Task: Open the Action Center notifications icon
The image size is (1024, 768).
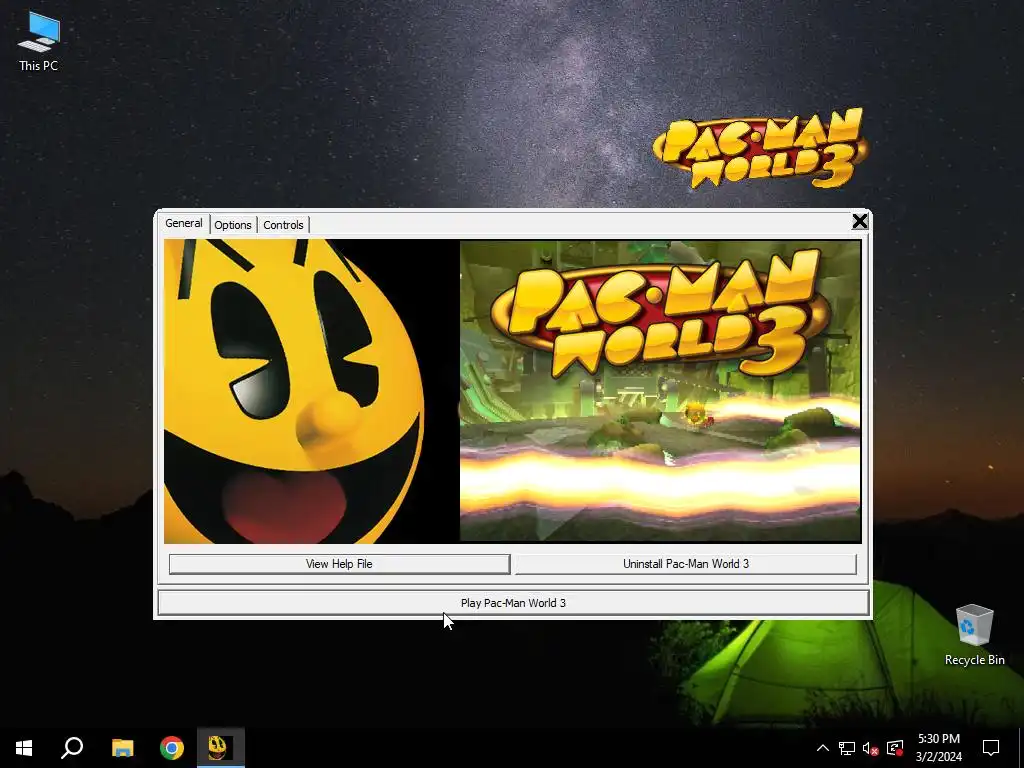Action: pyautogui.click(x=991, y=748)
